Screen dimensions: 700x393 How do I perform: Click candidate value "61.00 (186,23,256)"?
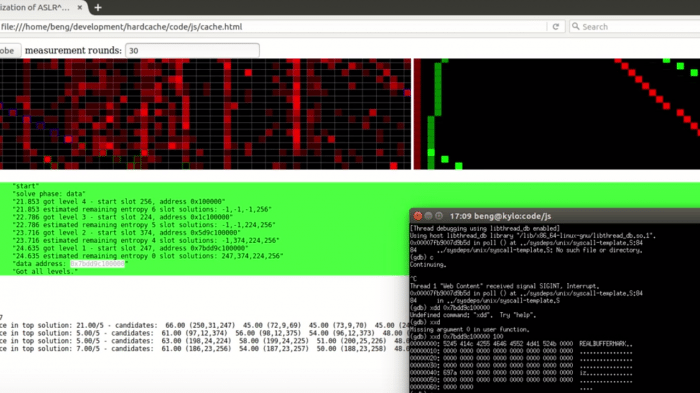[x=196, y=349]
